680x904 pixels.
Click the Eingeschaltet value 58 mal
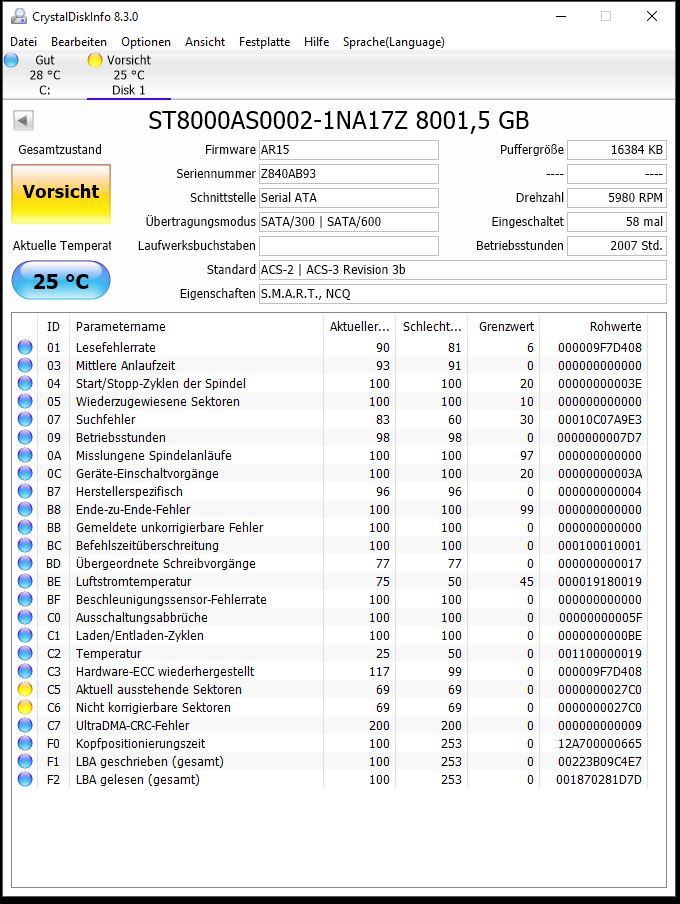[617, 222]
